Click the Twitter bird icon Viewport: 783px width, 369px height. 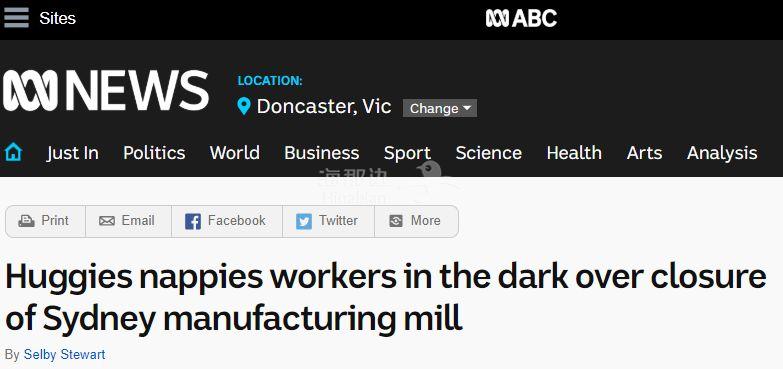304,221
